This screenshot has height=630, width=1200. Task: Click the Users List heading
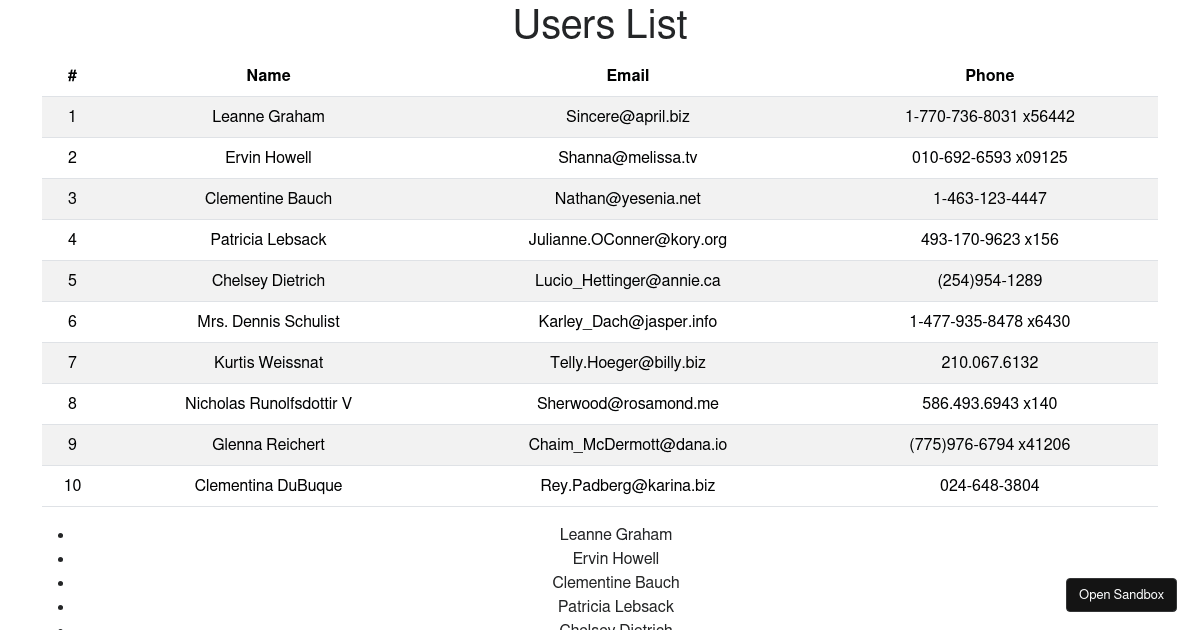tap(600, 25)
